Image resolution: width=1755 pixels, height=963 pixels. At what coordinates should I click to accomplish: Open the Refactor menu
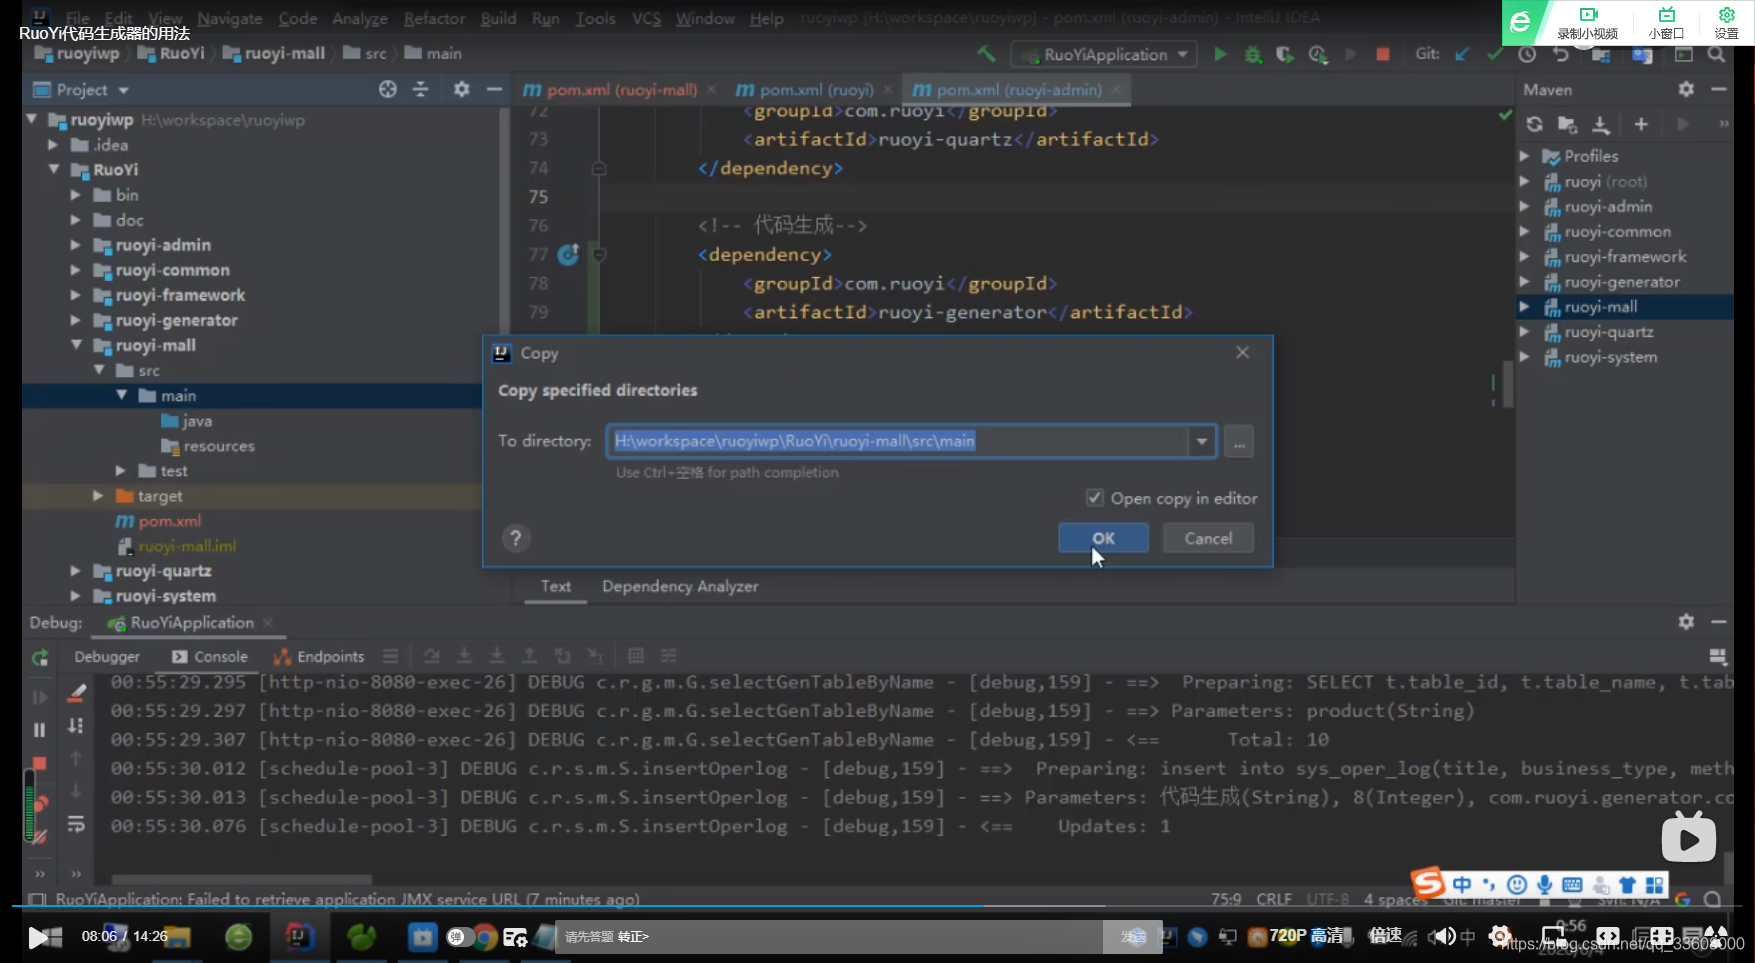434,18
